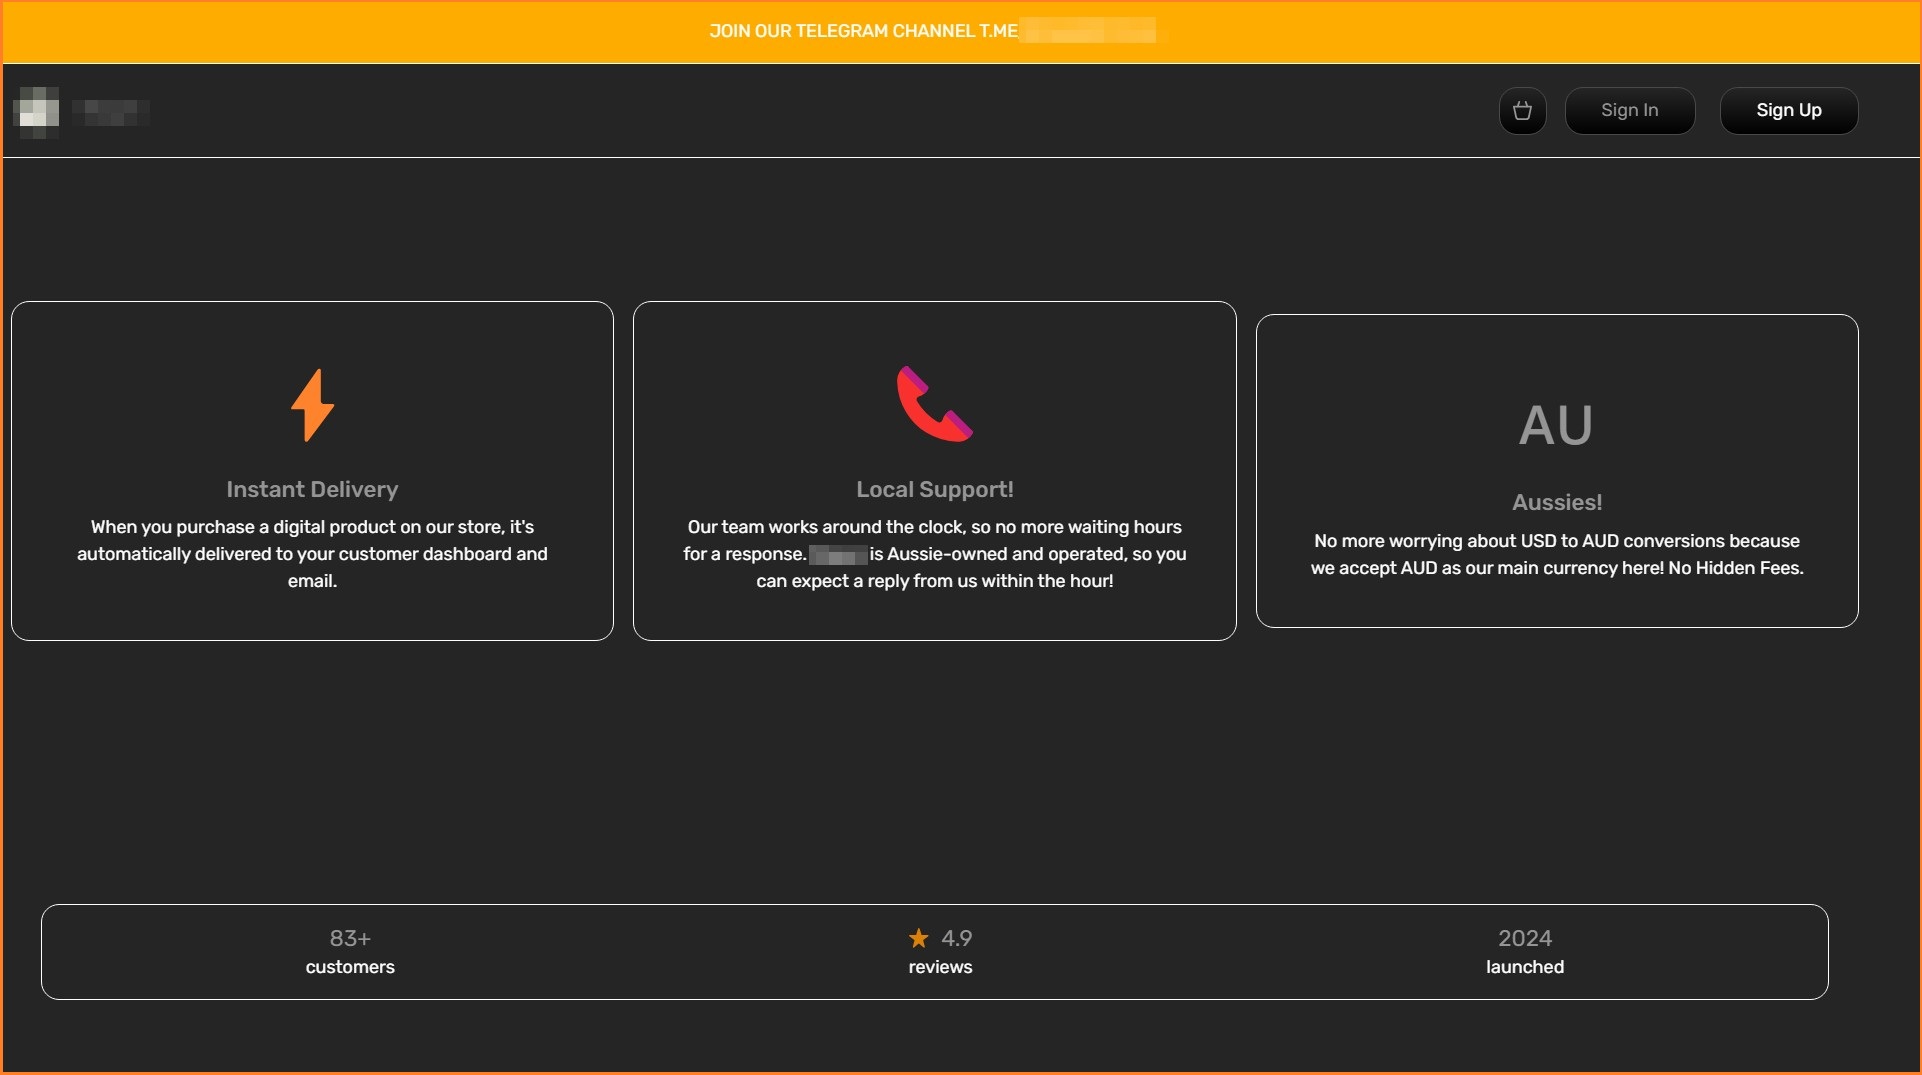The width and height of the screenshot is (1922, 1075).
Task: Select the Instant Delivery heading
Action: pos(312,489)
